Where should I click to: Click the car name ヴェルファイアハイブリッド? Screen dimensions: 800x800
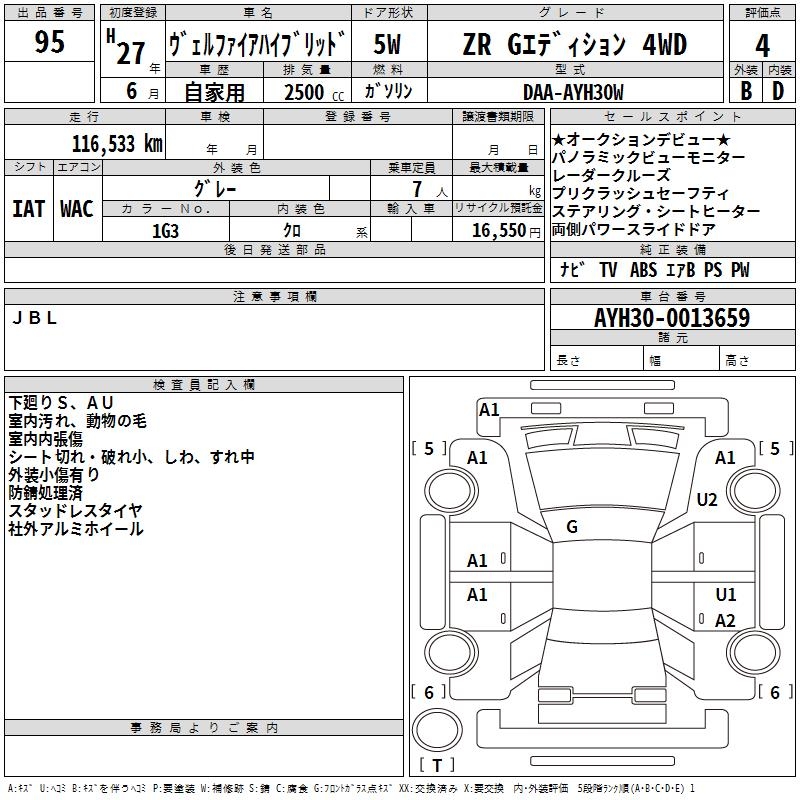(257, 44)
